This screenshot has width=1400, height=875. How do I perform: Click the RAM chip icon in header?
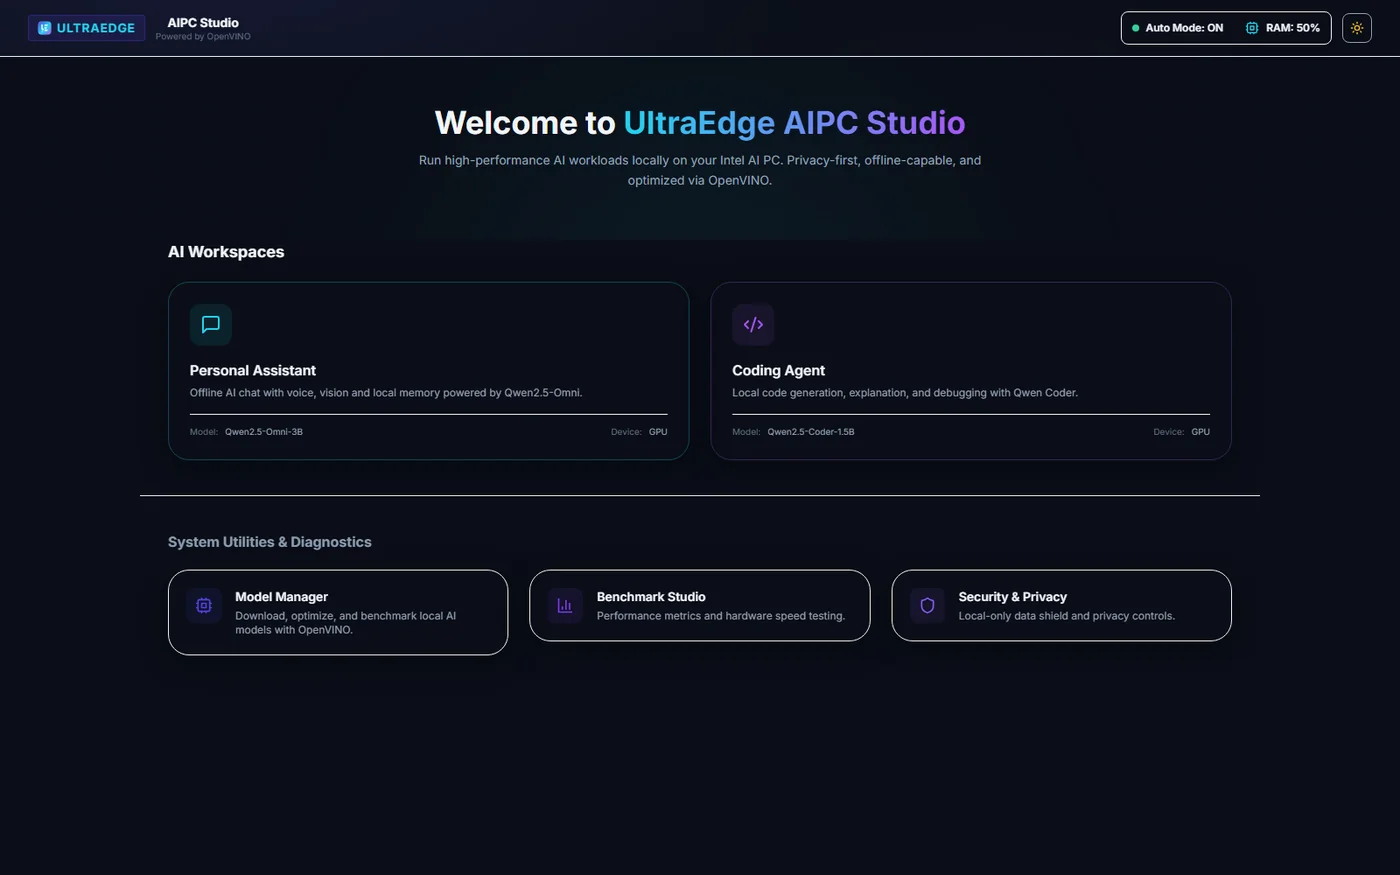(x=1252, y=28)
